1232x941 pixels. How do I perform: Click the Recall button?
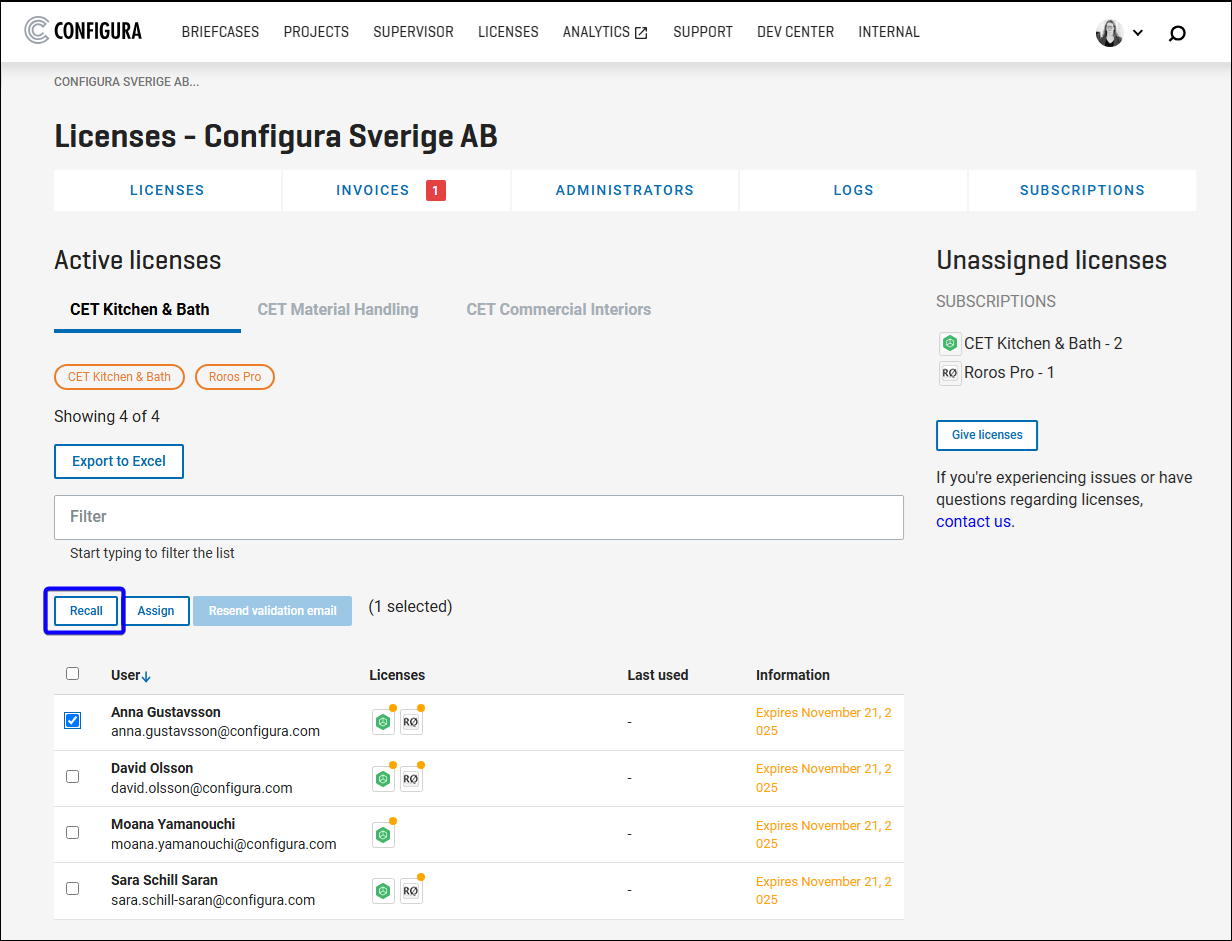coord(86,611)
